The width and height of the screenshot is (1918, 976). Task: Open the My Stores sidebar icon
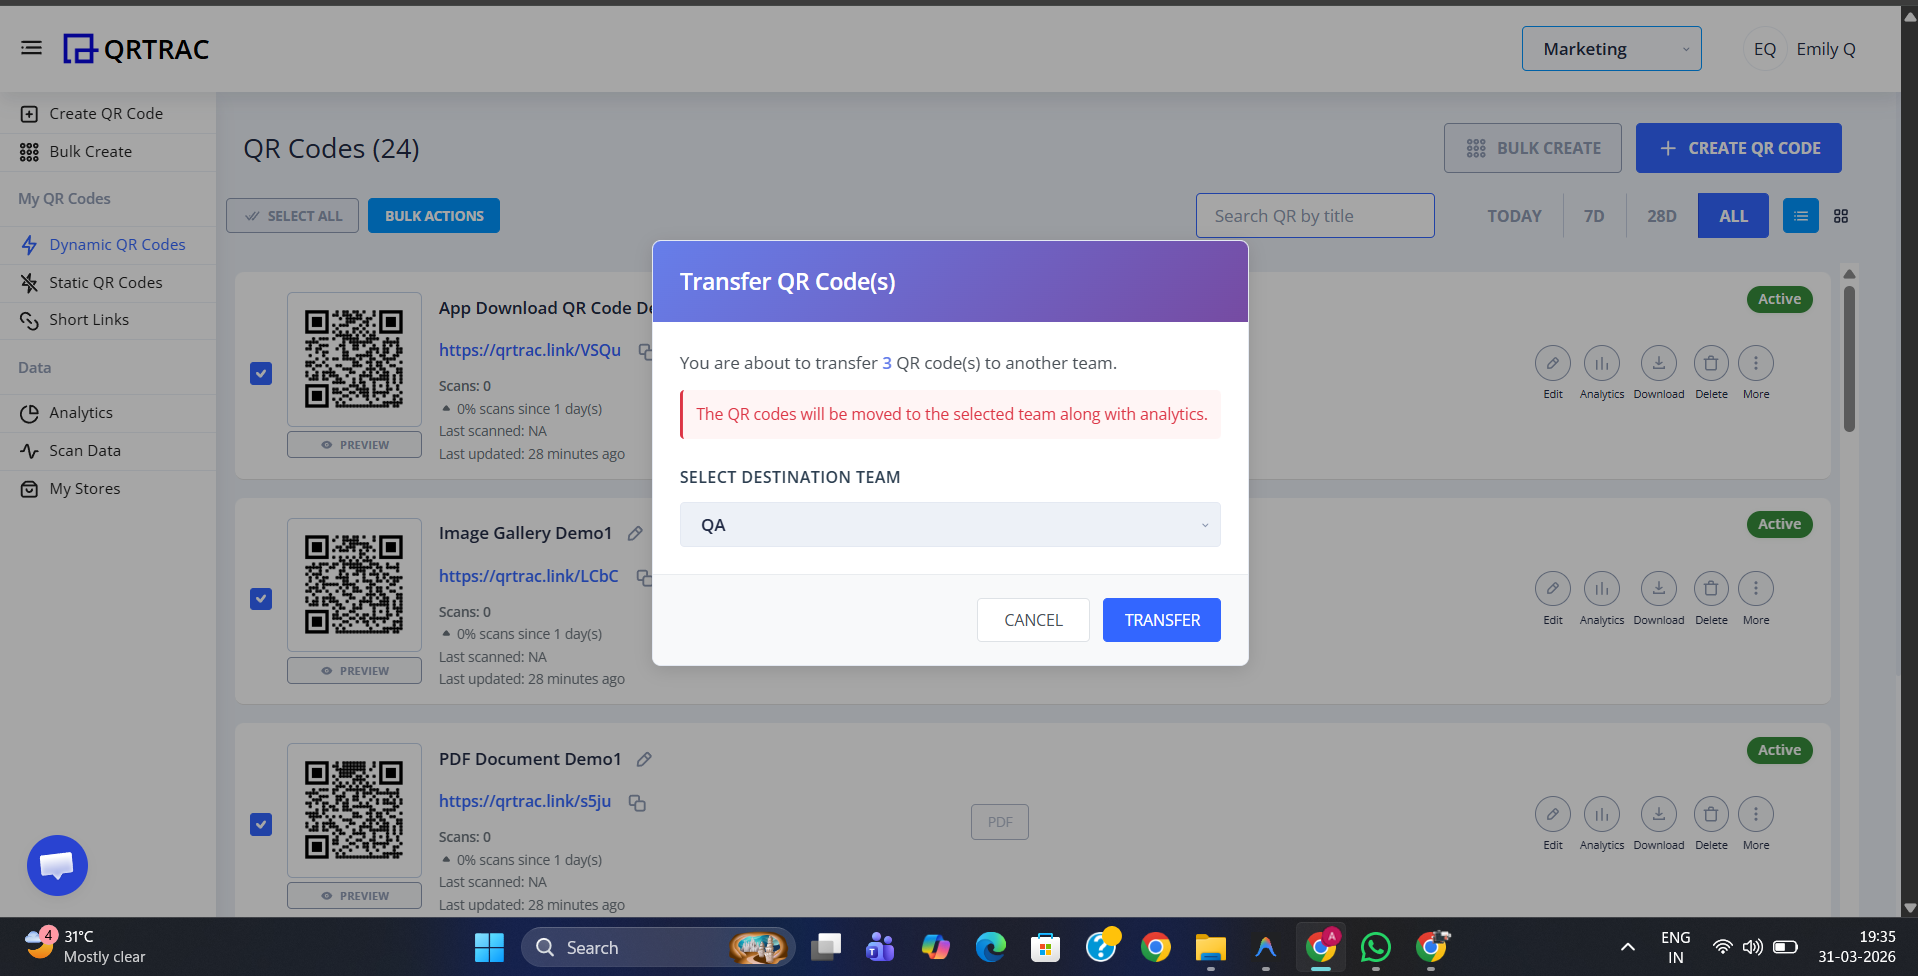(31, 488)
